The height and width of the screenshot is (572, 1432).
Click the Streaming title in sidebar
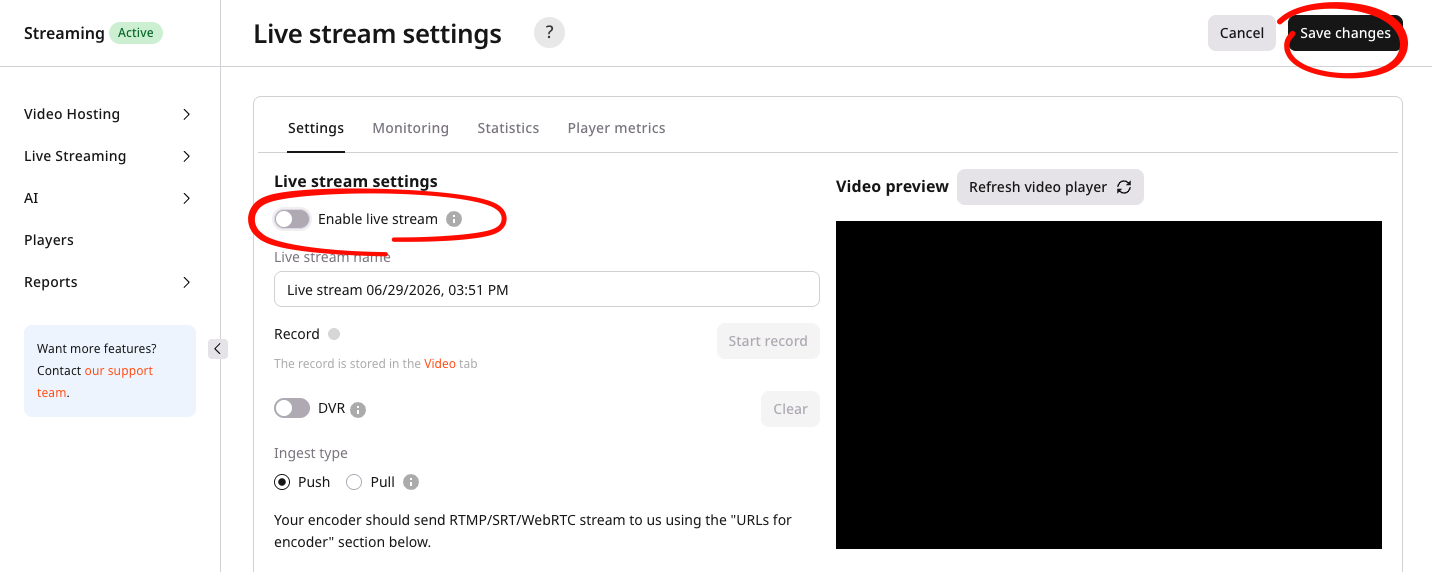click(64, 33)
